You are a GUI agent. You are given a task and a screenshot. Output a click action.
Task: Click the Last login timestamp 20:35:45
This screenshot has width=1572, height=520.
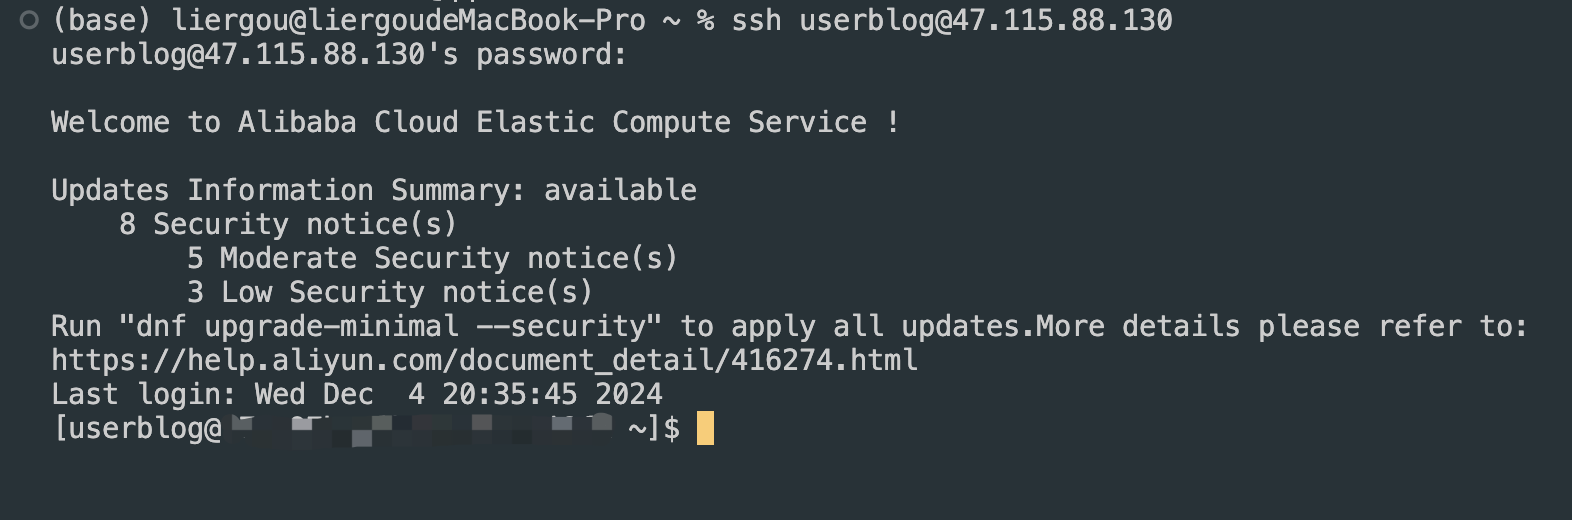click(x=510, y=394)
